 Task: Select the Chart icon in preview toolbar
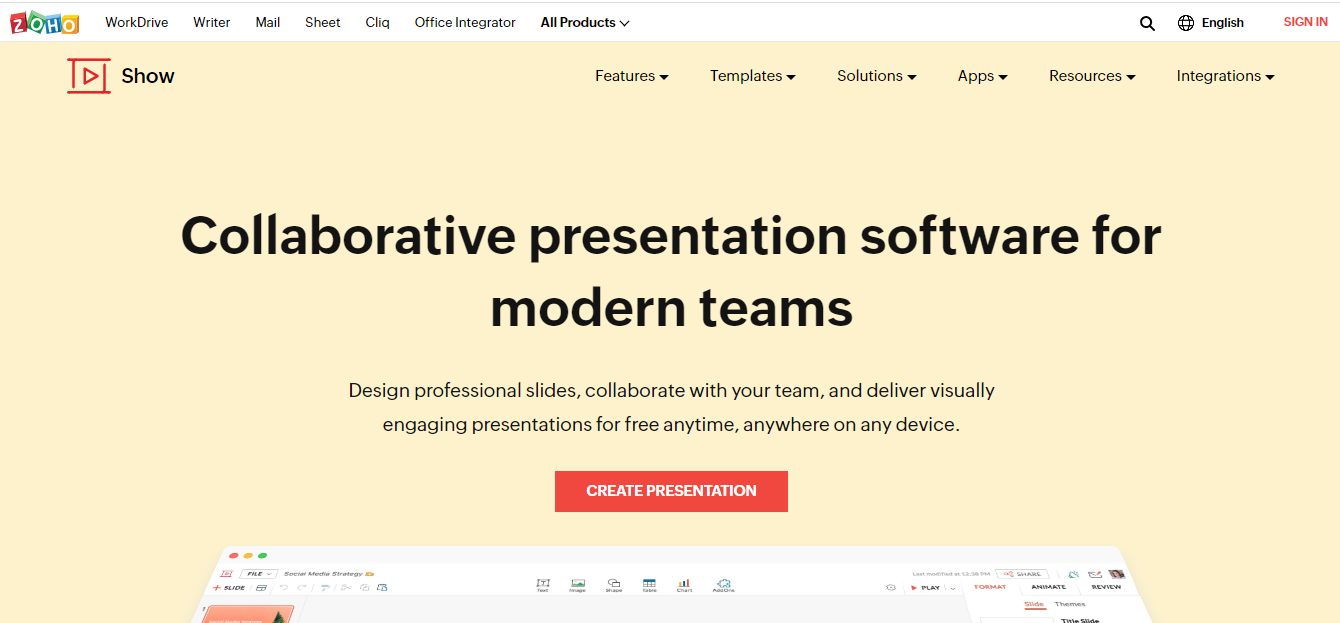[x=684, y=584]
